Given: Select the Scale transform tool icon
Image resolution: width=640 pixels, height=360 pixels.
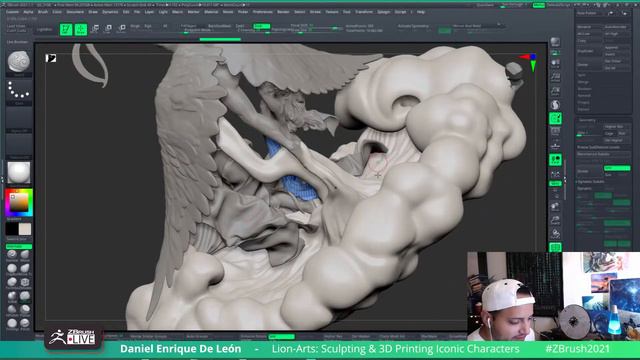Looking at the screenshot, I should [x=108, y=29].
